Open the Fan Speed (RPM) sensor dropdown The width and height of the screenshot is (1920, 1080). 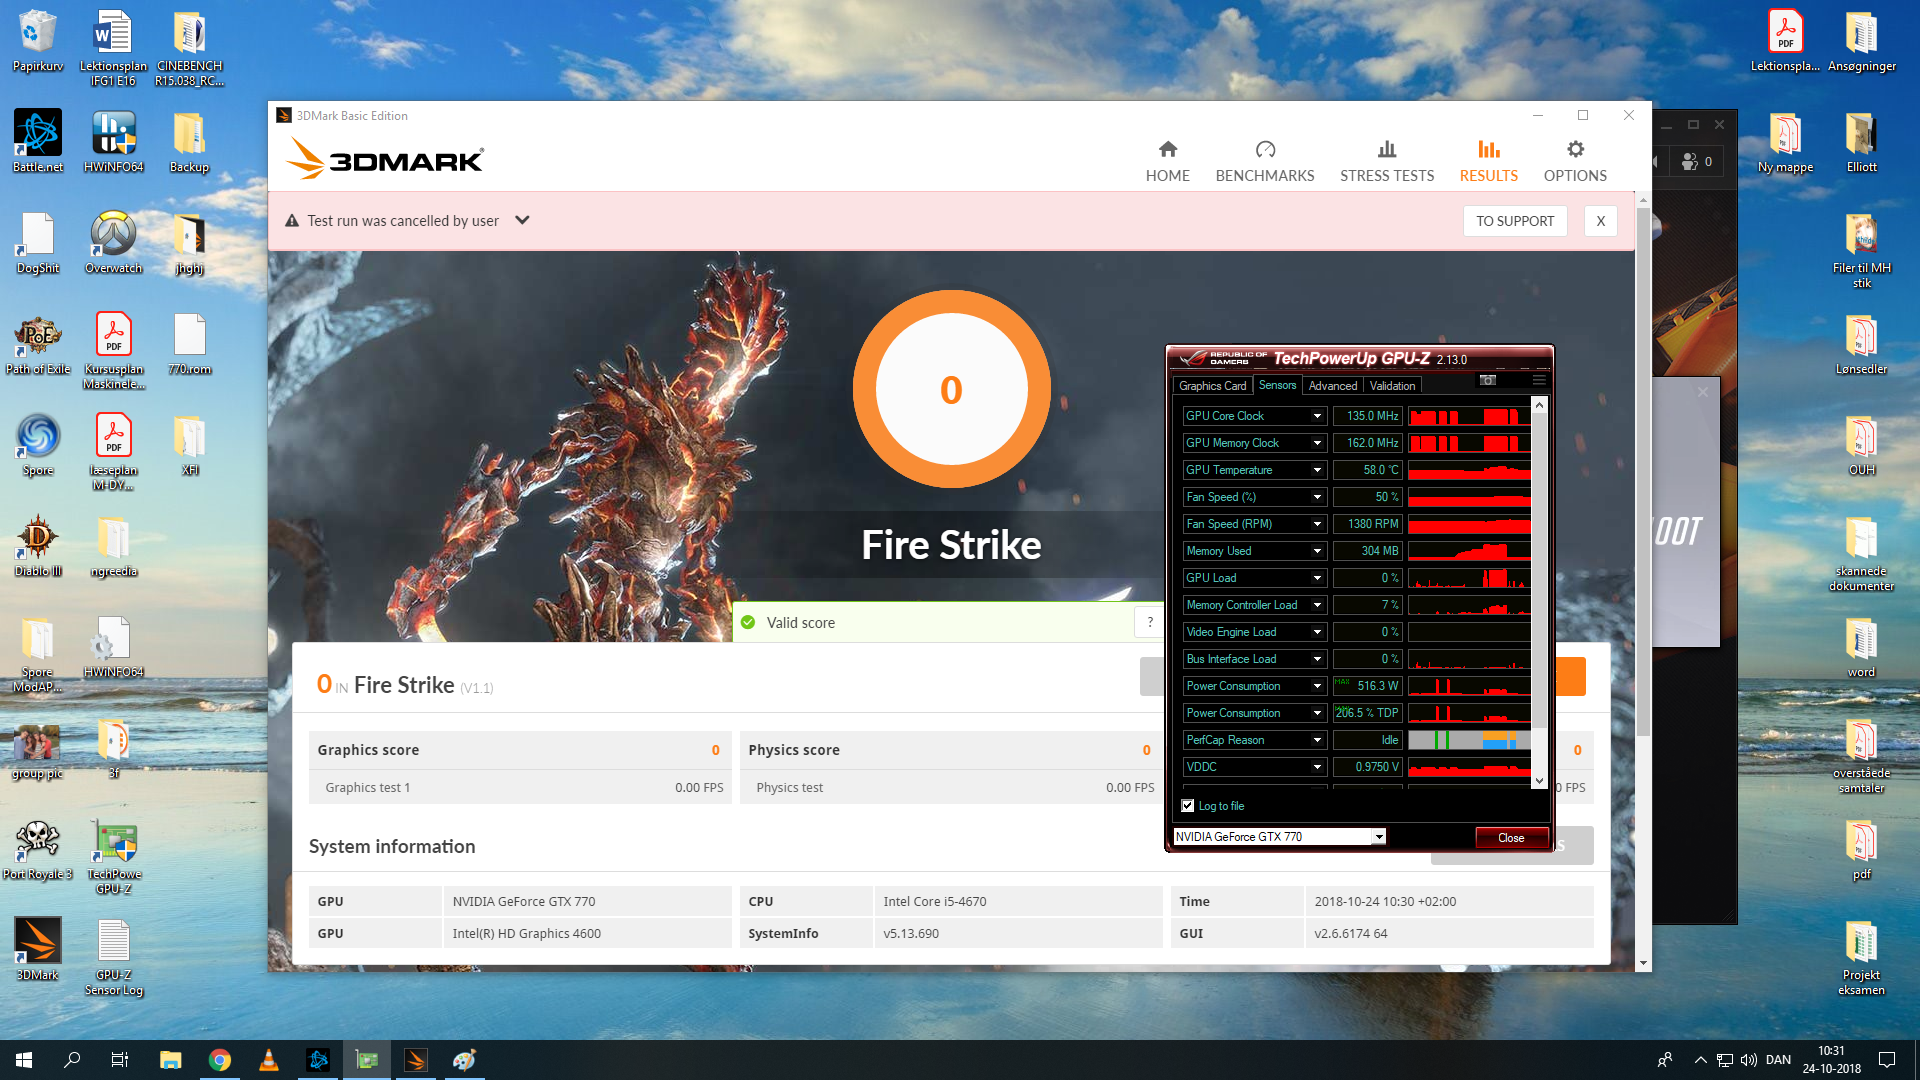[1317, 524]
